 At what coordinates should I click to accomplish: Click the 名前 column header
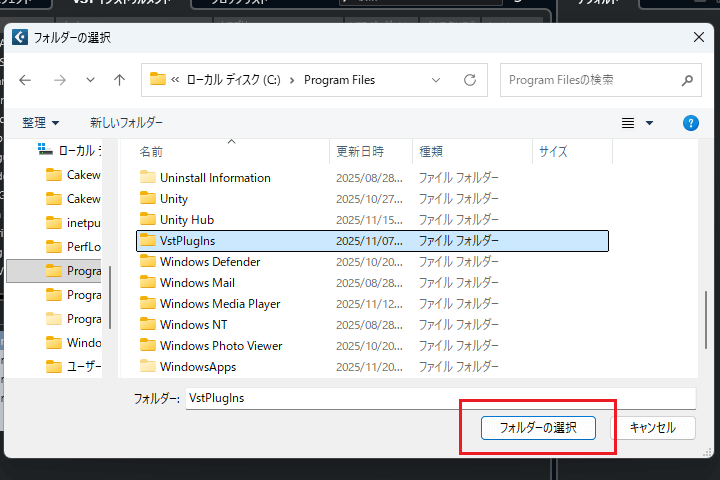[152, 152]
